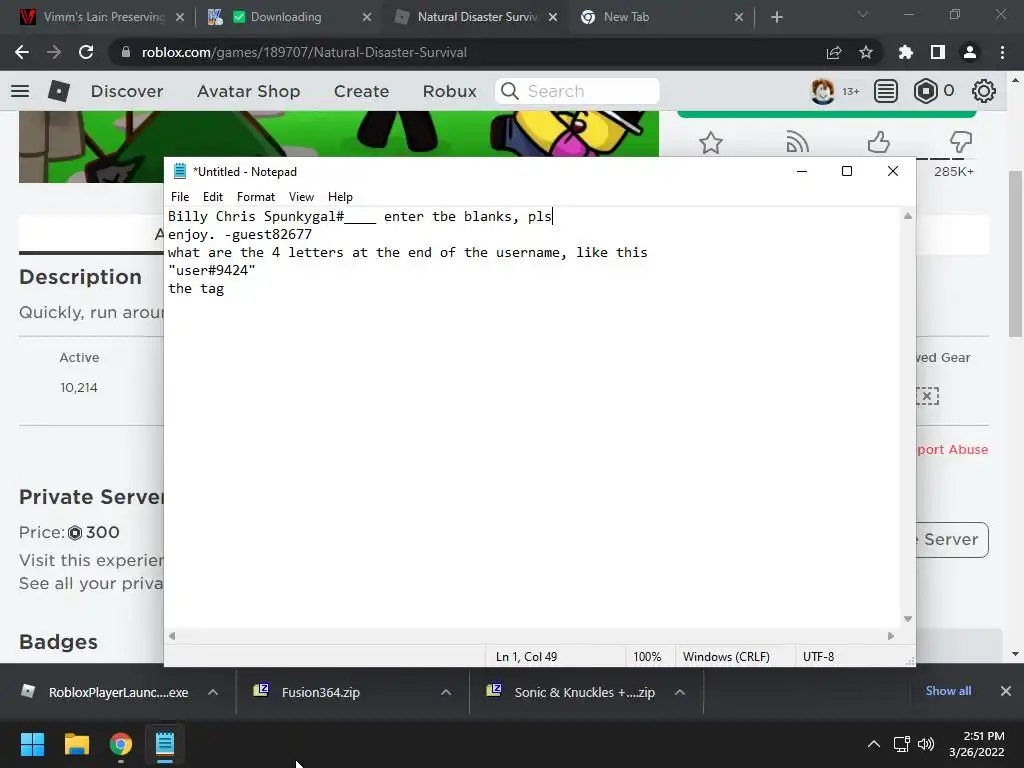1024x768 pixels.
Task: Show hidden system tray icons
Action: (874, 744)
